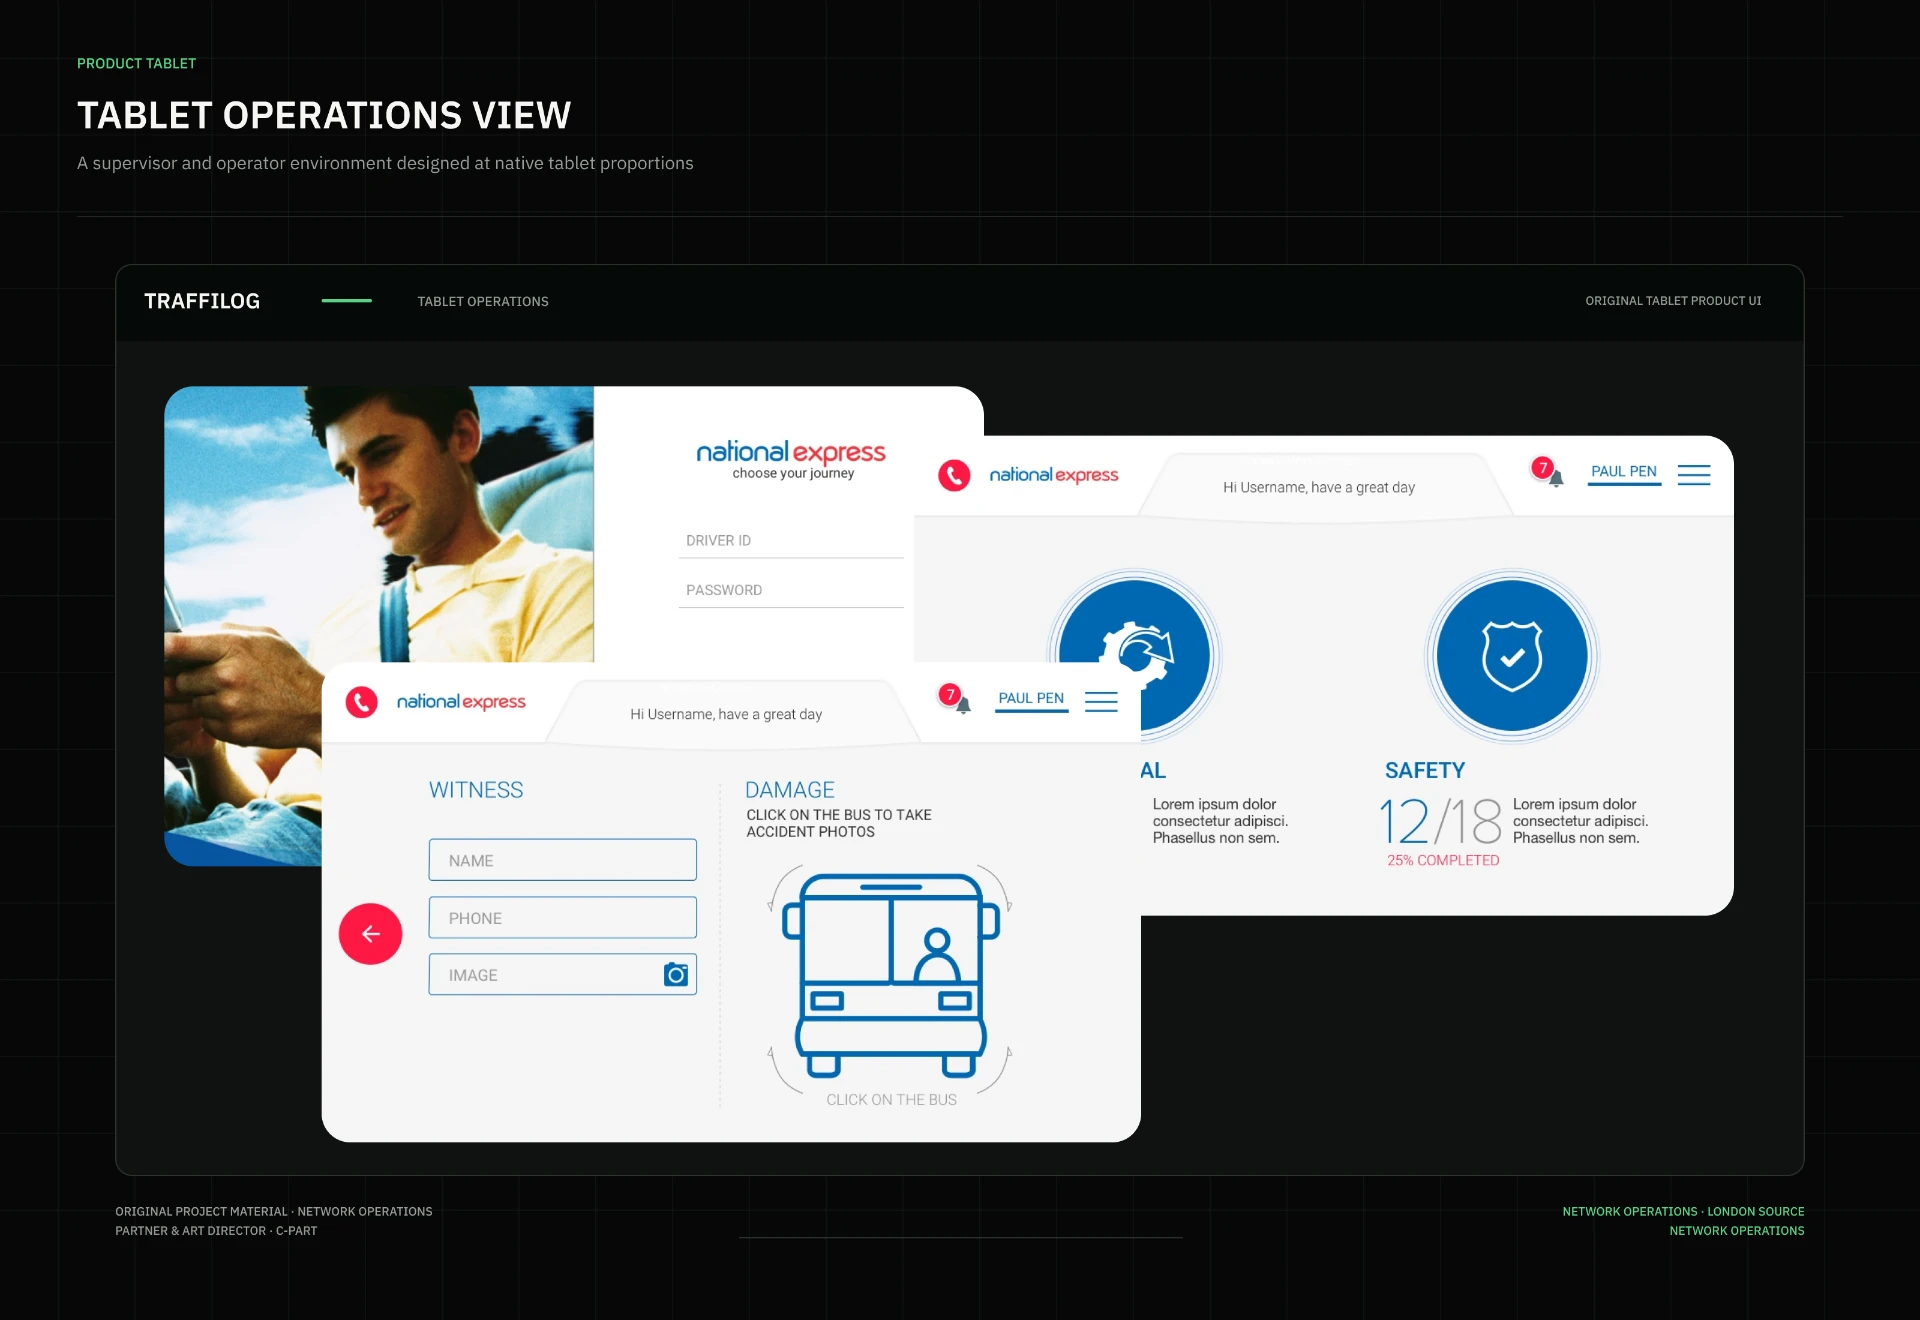Viewport: 1920px width, 1320px height.
Task: Click the DRIVER ID input field
Action: point(791,540)
